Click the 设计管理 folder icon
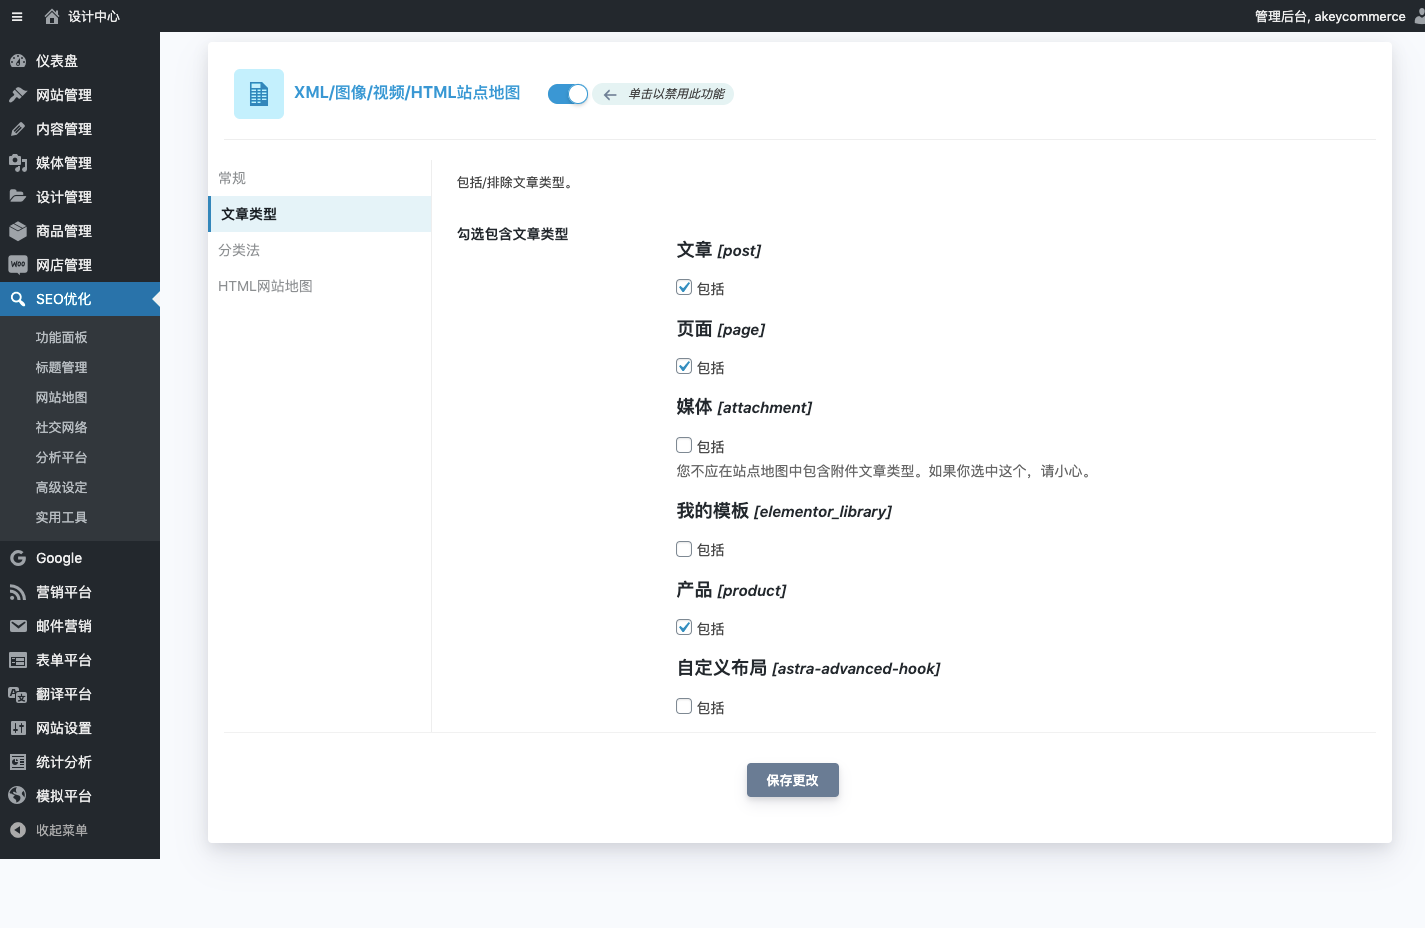 pos(18,197)
